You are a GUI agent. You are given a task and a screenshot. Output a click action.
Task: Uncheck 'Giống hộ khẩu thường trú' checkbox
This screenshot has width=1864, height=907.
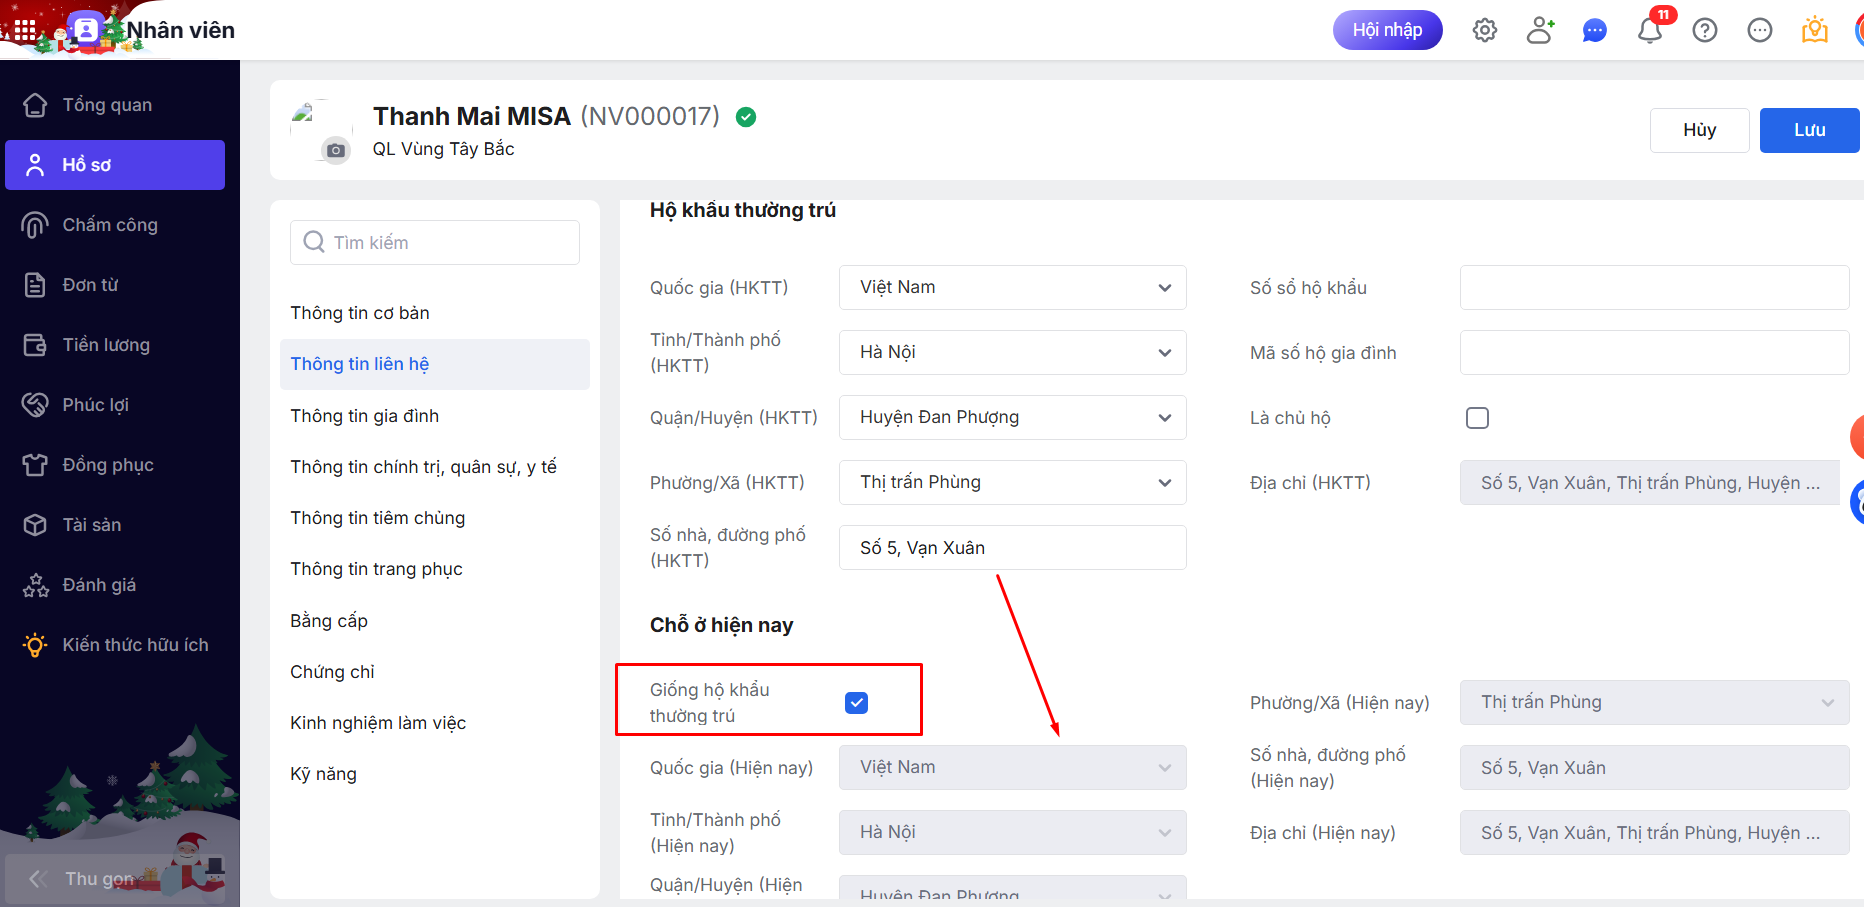tap(856, 703)
